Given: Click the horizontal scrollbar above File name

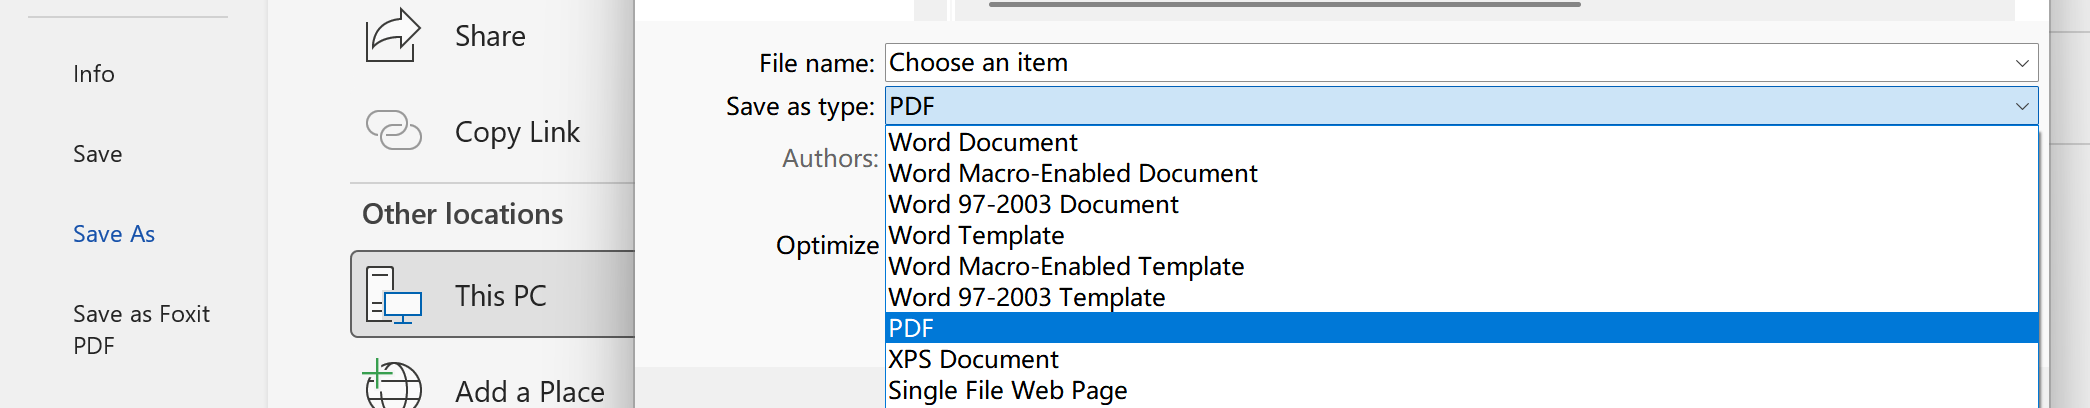Looking at the screenshot, I should click(x=1284, y=4).
